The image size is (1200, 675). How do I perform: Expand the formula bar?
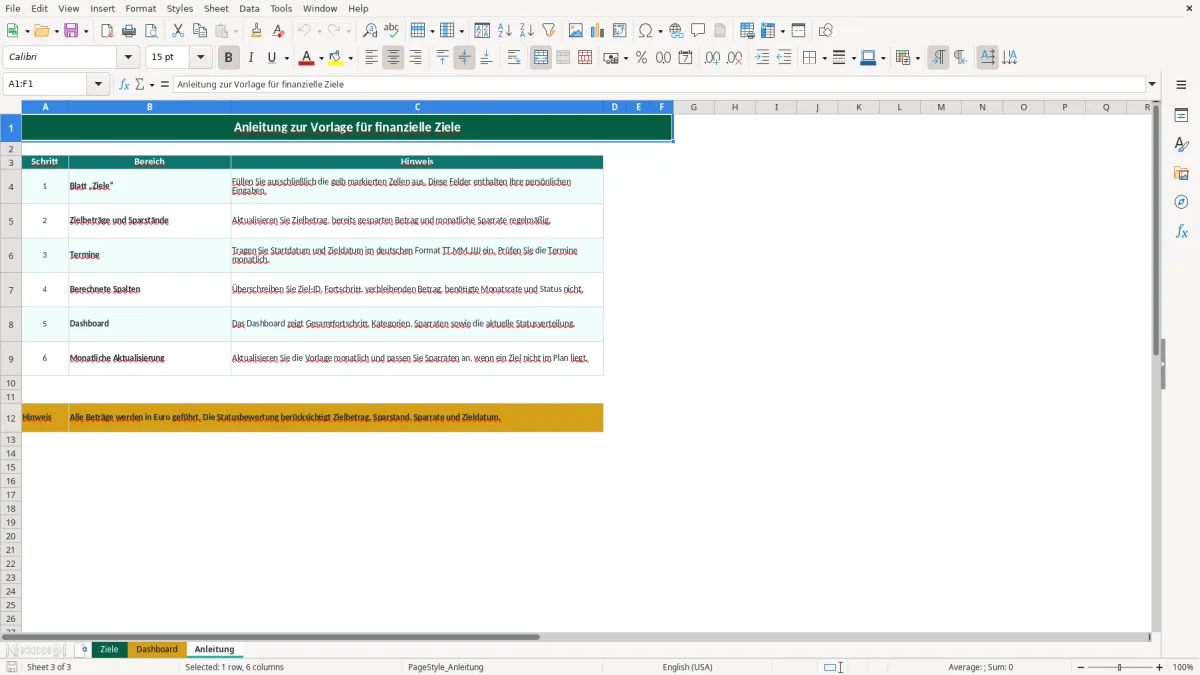[x=1152, y=85]
